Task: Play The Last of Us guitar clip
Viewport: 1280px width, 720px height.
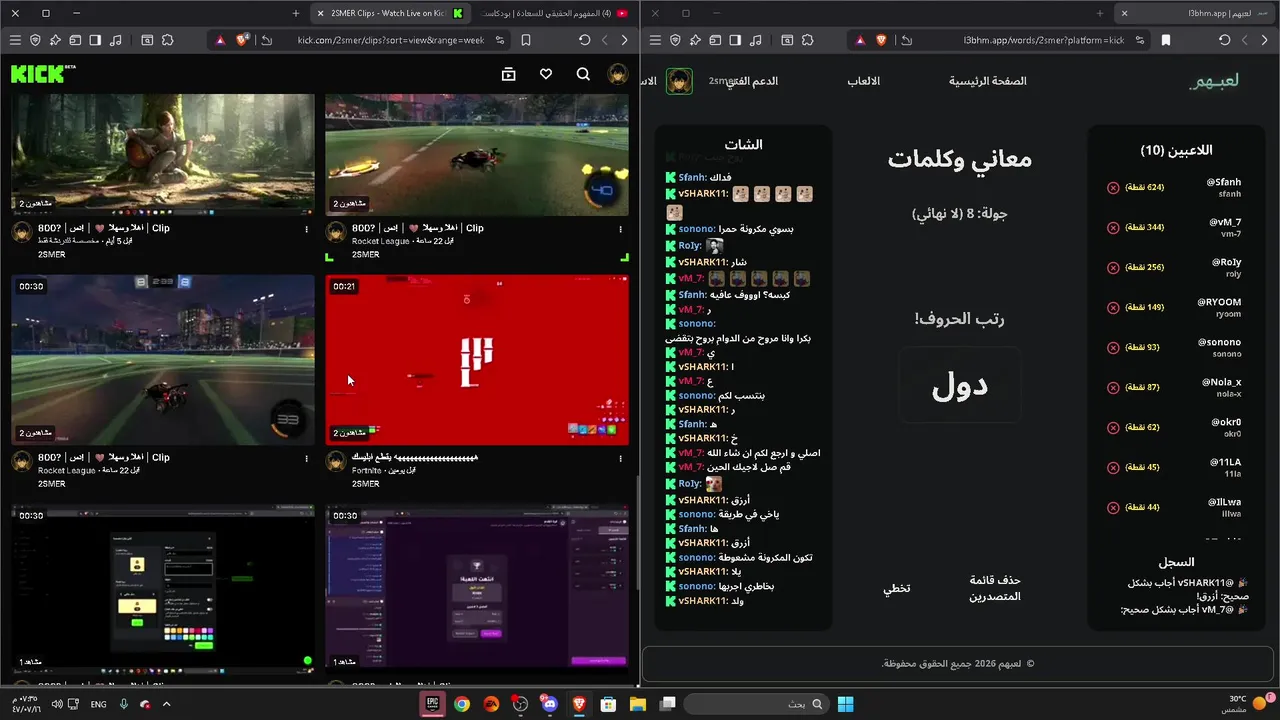Action: click(163, 155)
